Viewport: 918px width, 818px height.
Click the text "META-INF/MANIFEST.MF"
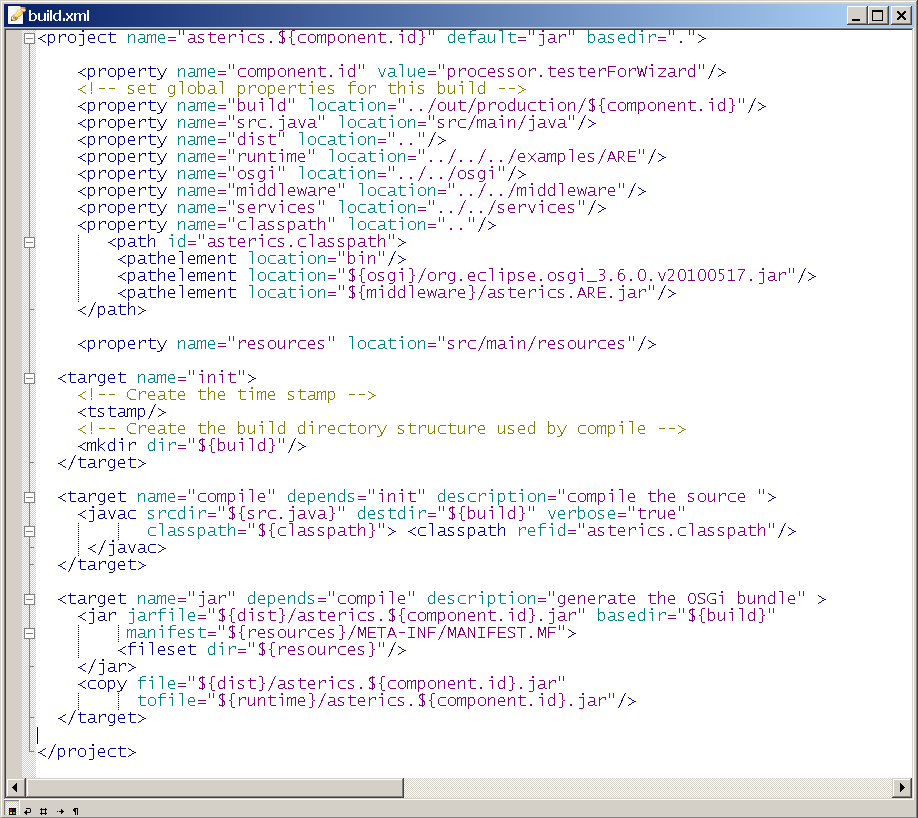point(457,632)
